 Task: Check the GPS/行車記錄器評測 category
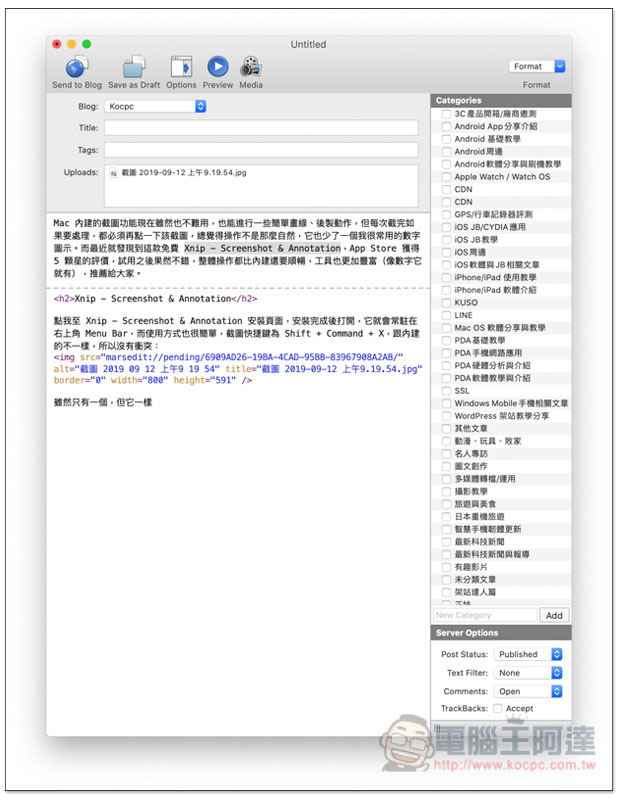[446, 214]
